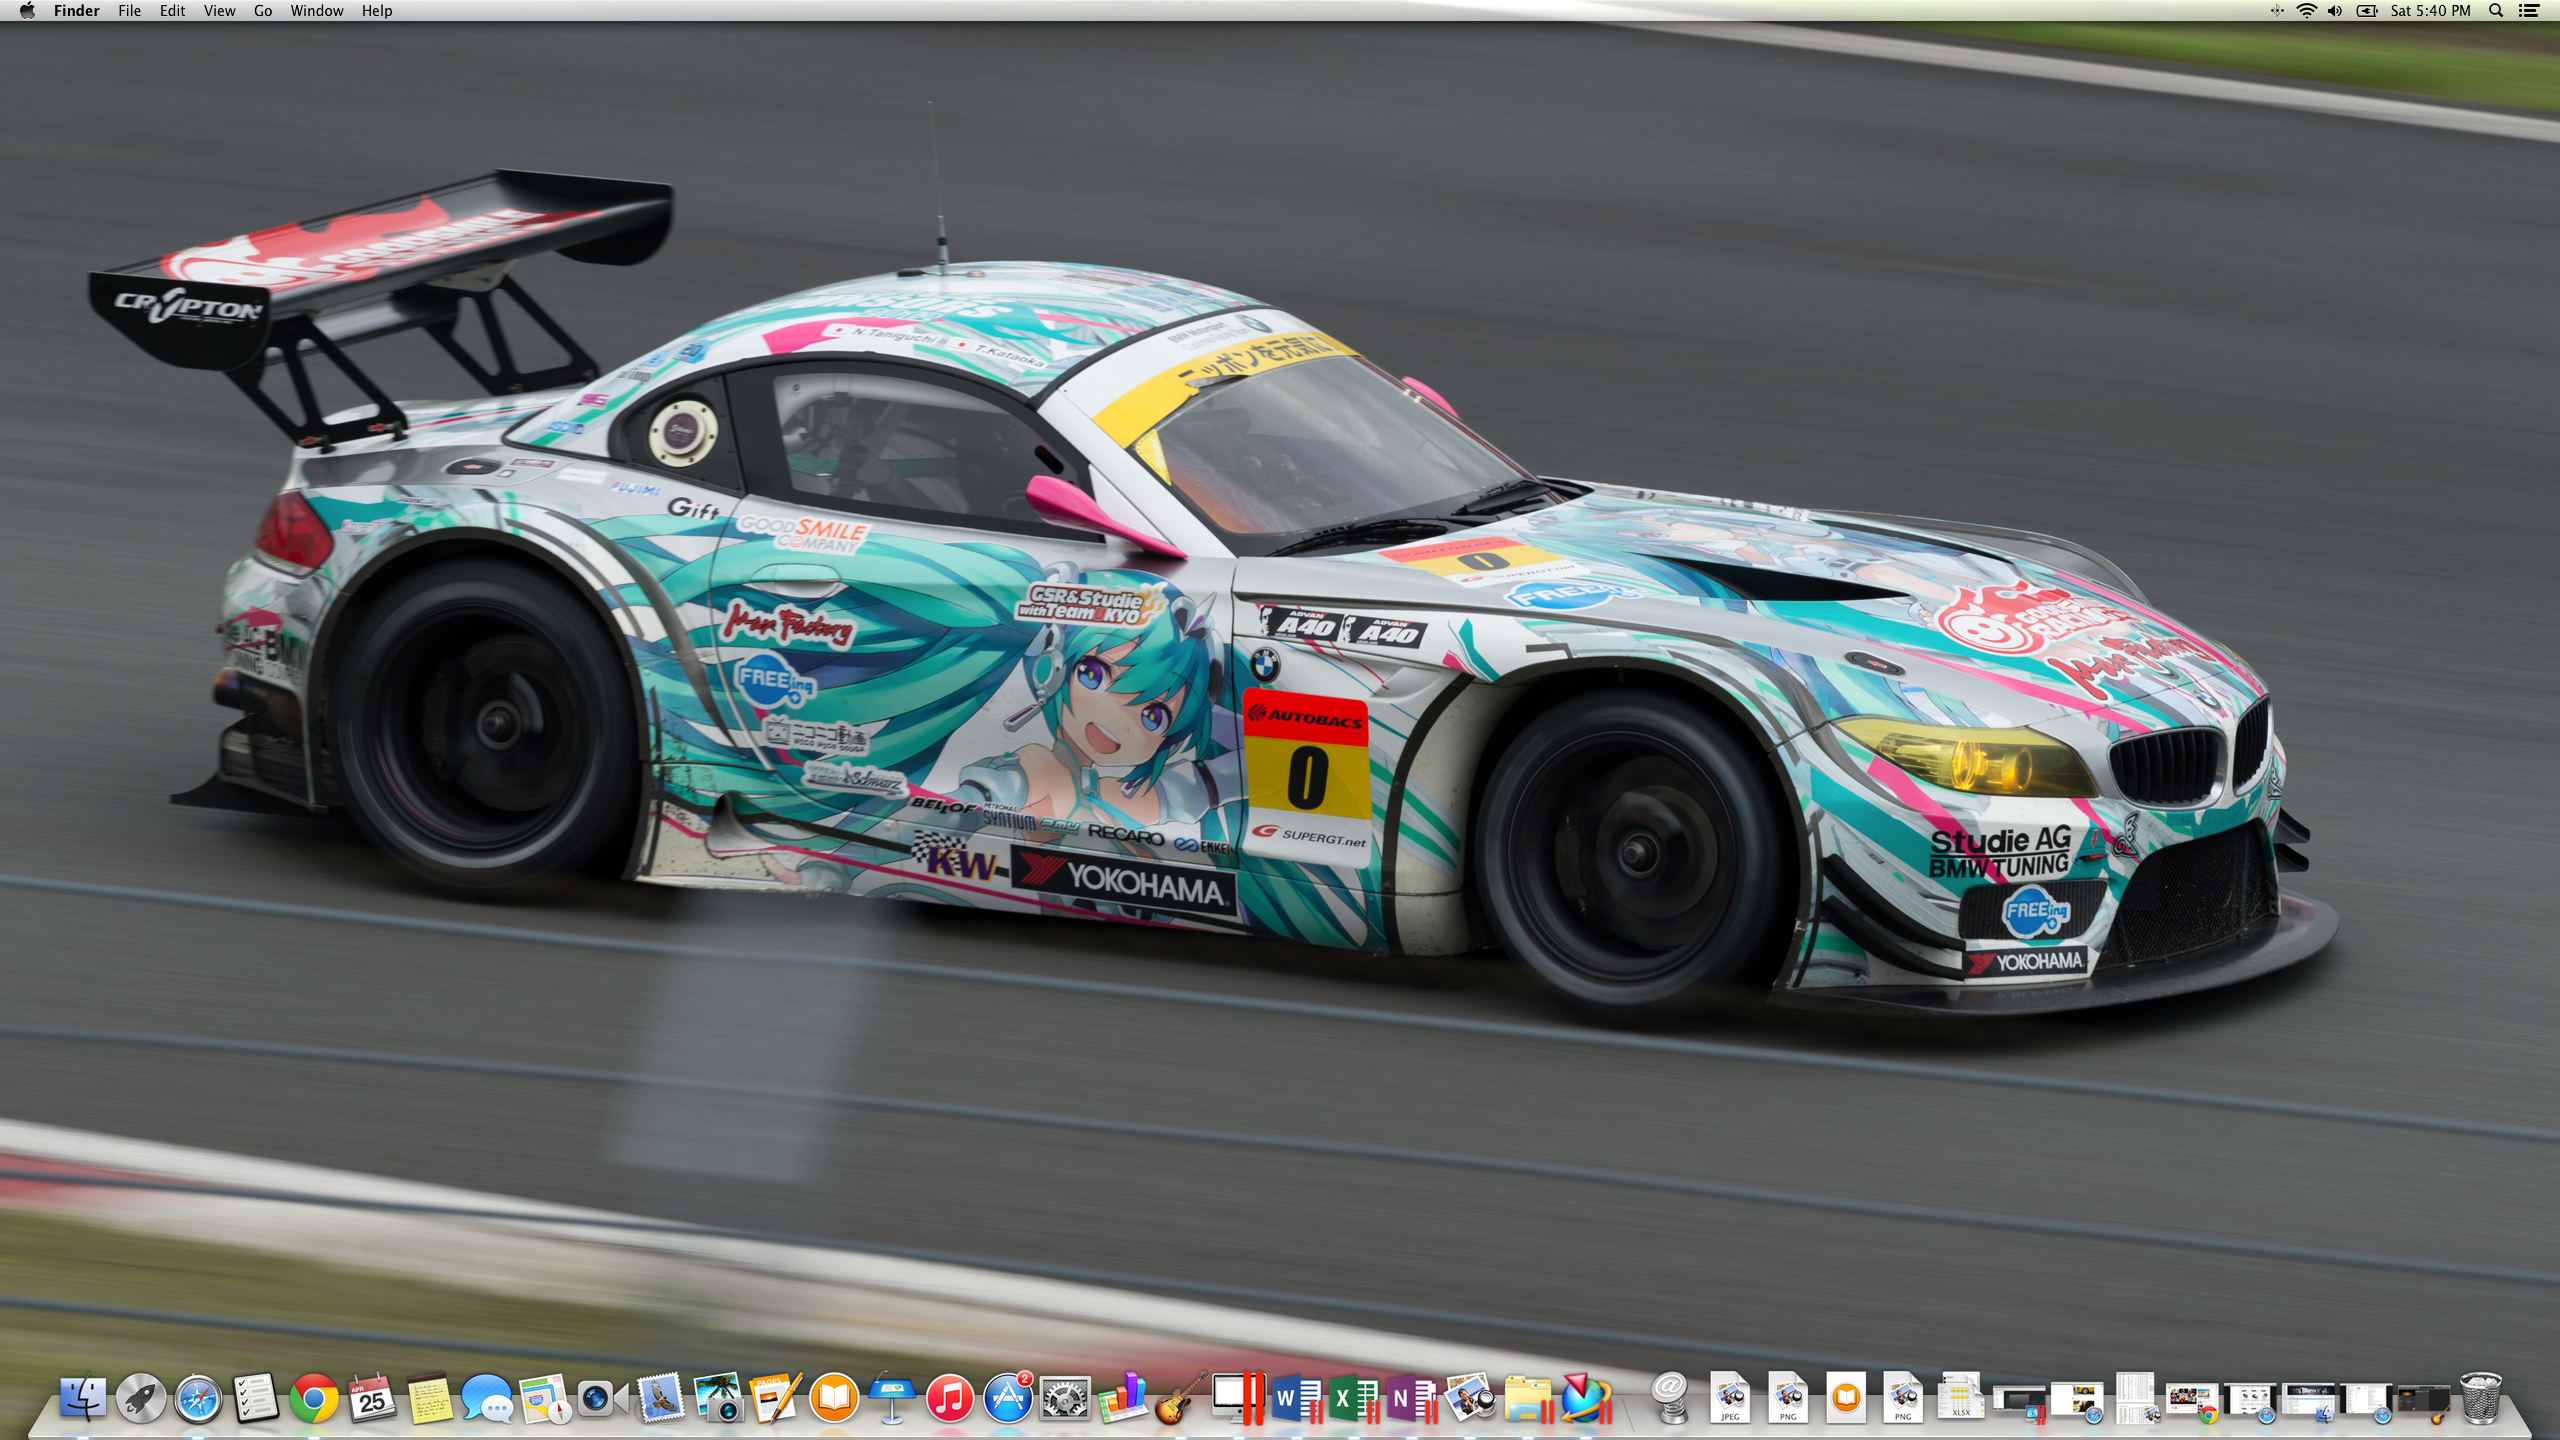The image size is (2560, 1440).
Task: Restore the minimized Chrome window thumbnail
Action: (x=2193, y=1403)
